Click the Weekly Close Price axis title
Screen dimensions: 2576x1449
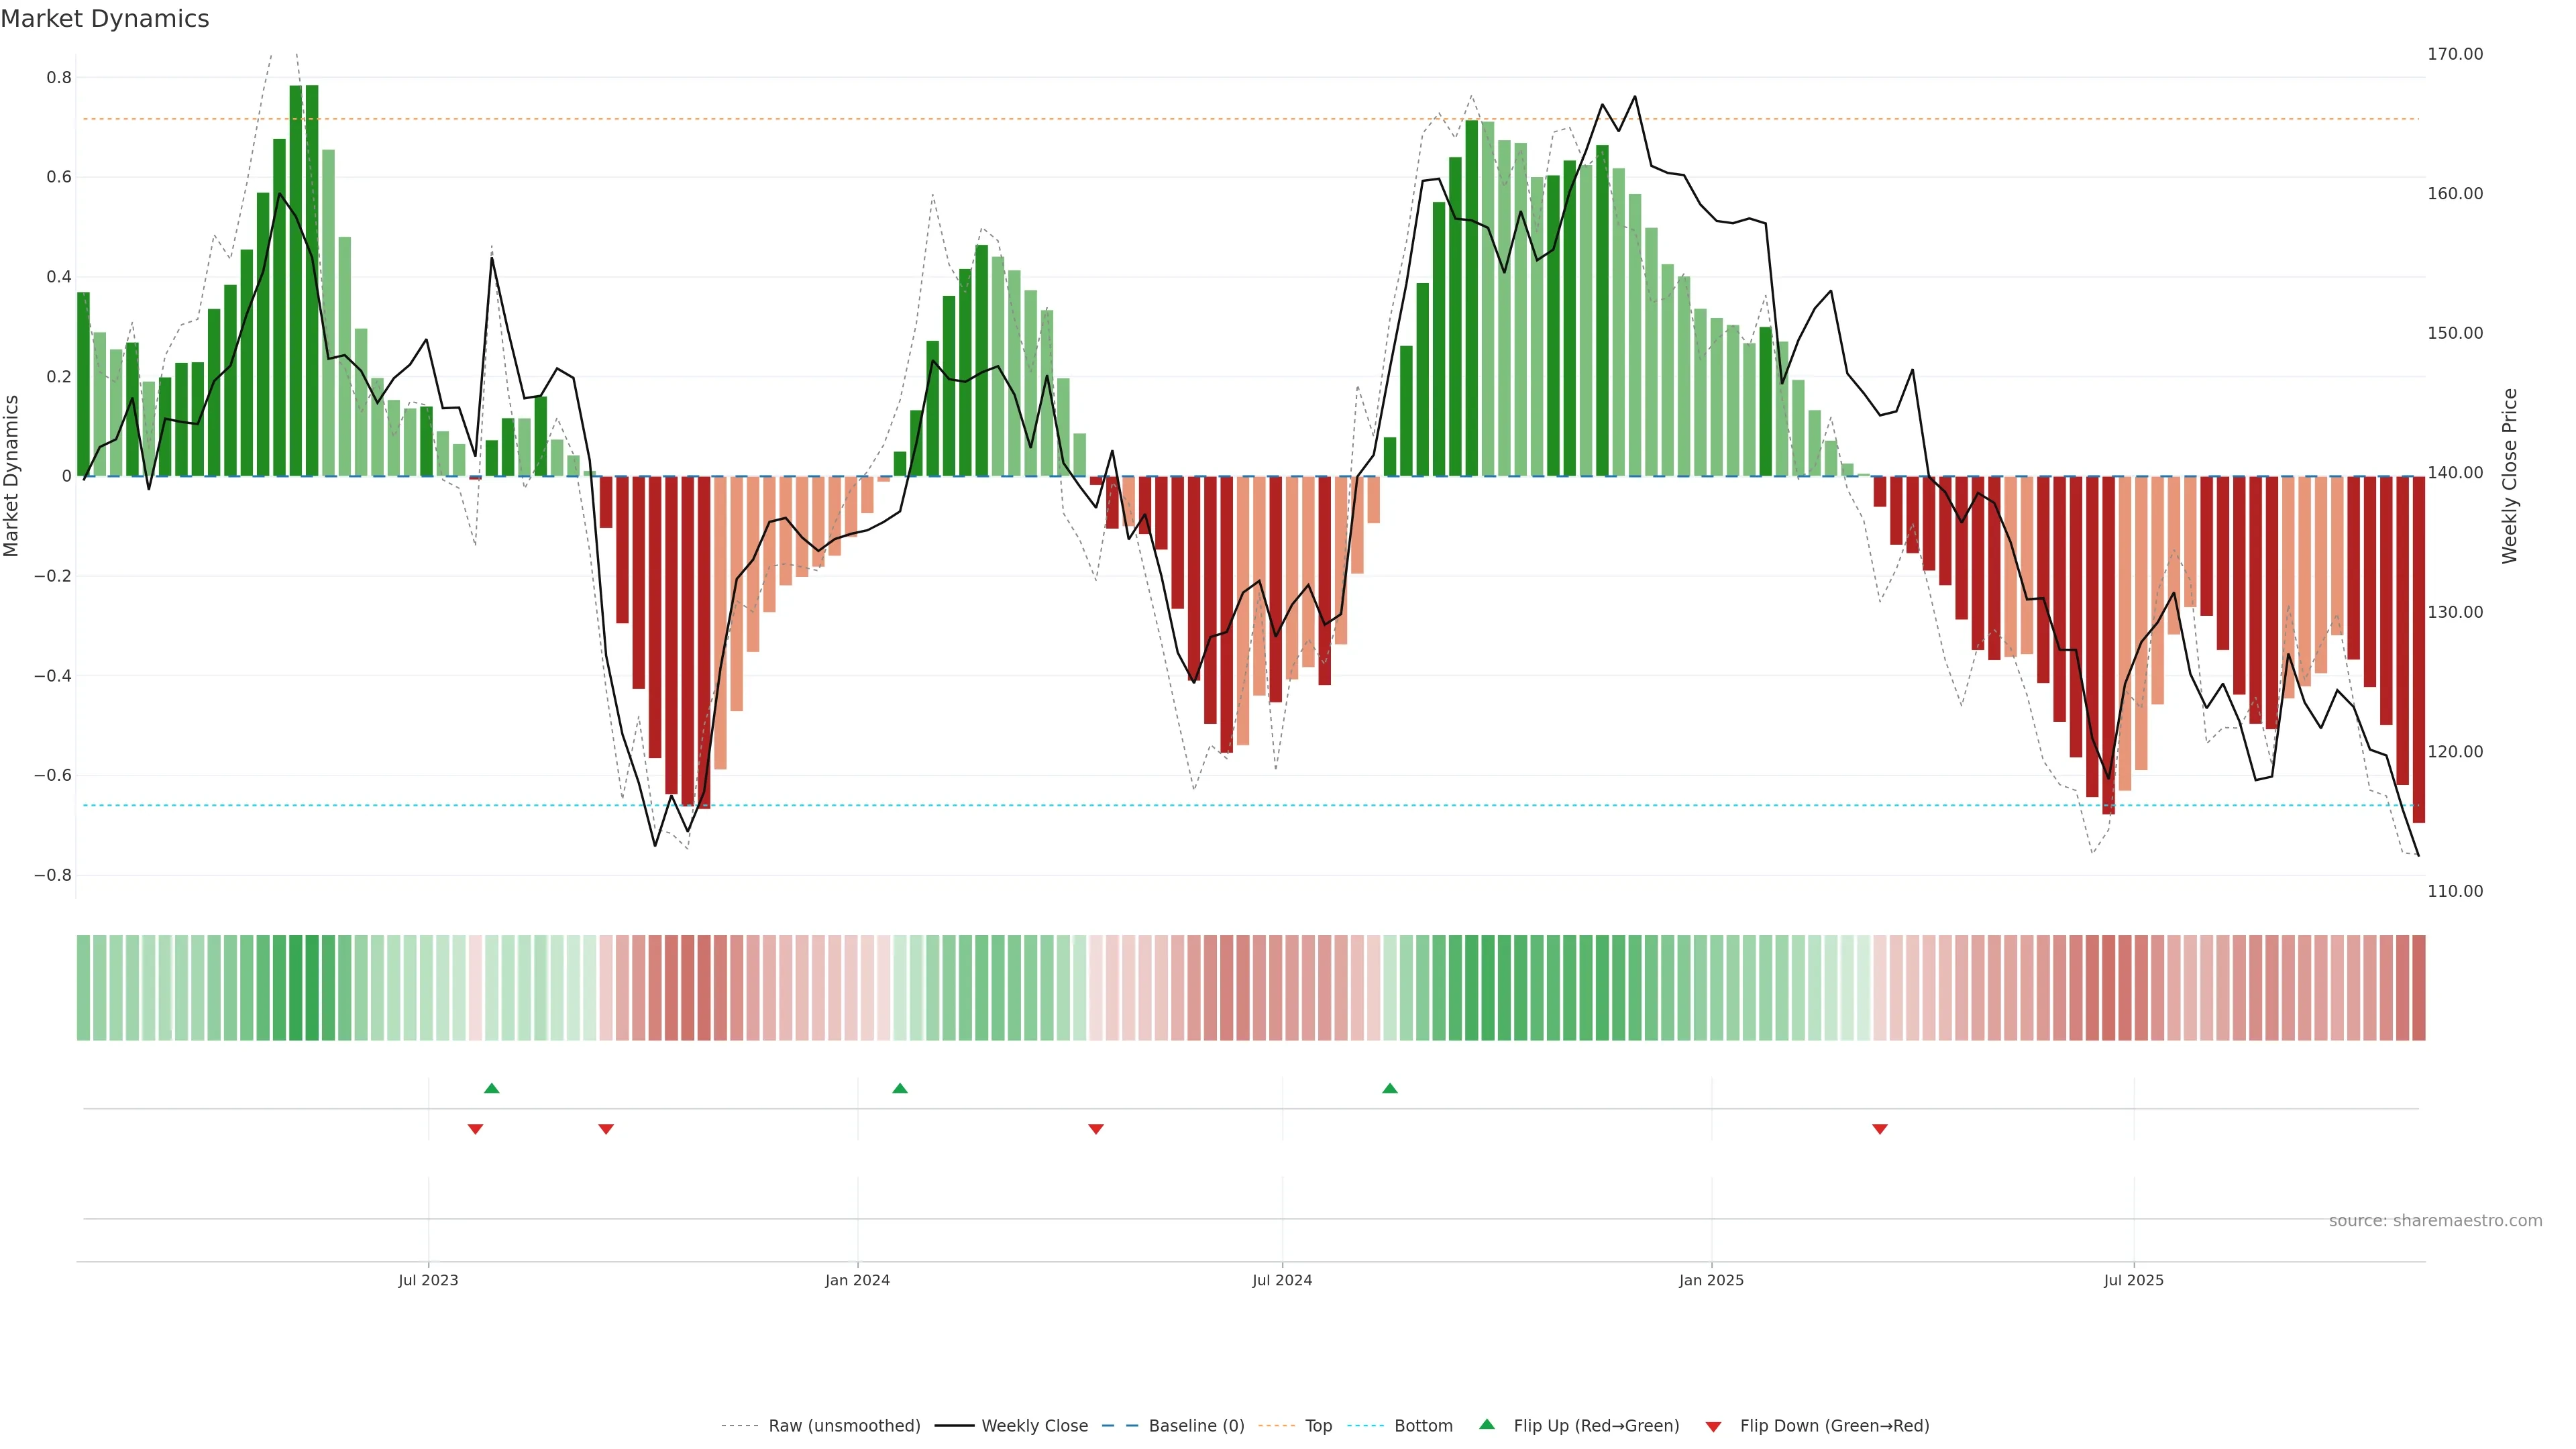[2510, 476]
